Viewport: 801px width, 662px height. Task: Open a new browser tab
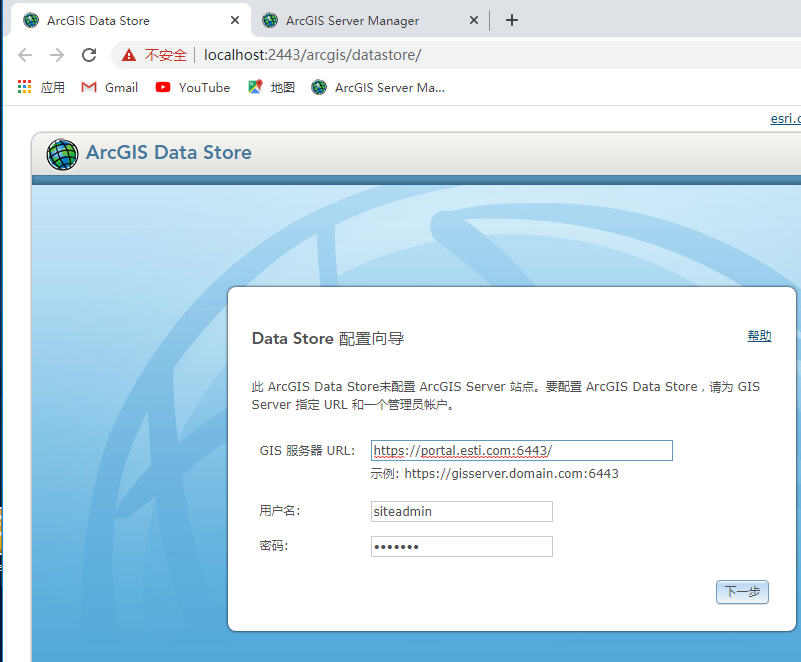click(512, 20)
